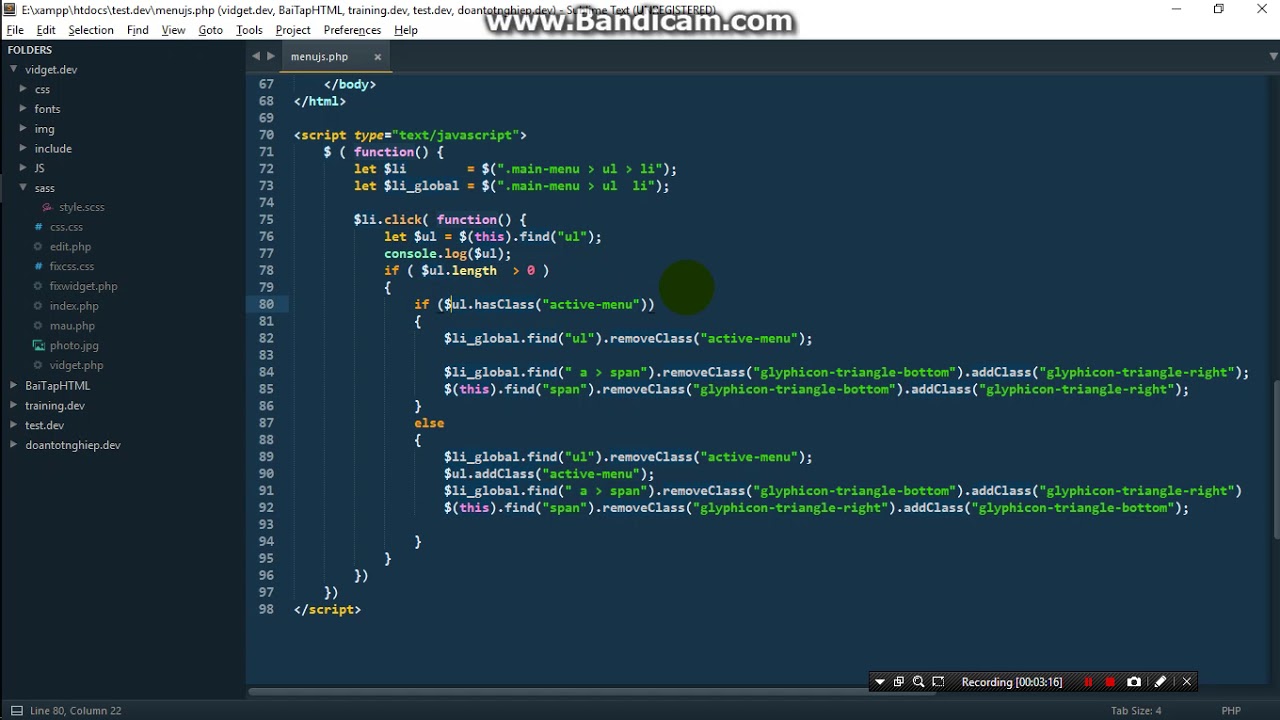Open the Edit menu
The height and width of the screenshot is (720, 1280).
46,30
